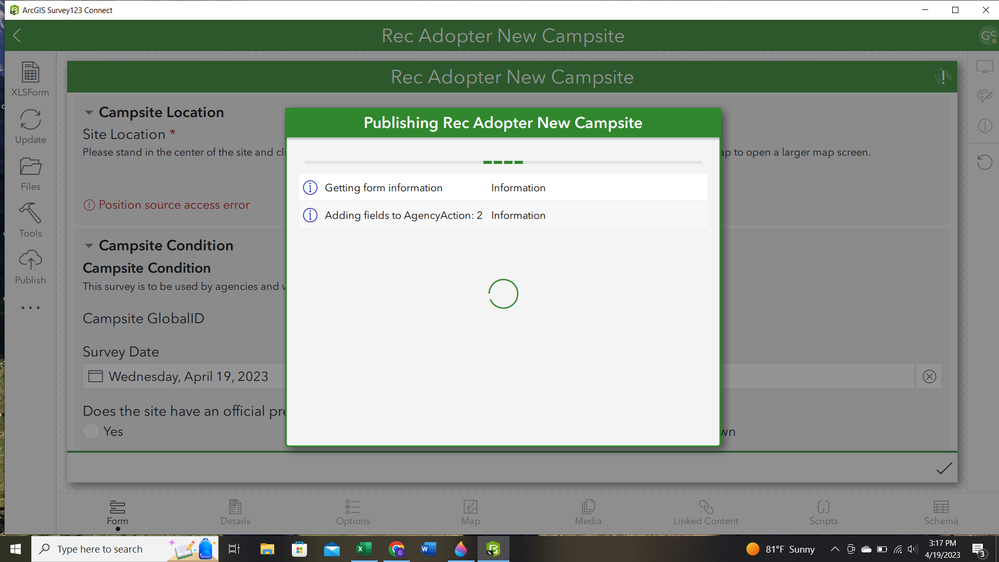Screen dimensions: 999x562
Task: Switch to the Options tab
Action: click(x=353, y=512)
